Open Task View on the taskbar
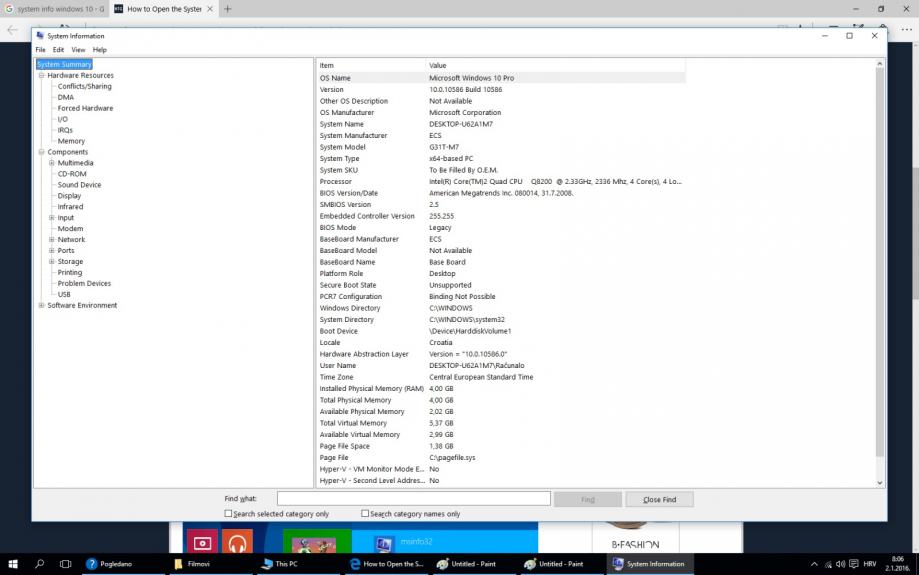This screenshot has height=575, width=919. coord(65,564)
